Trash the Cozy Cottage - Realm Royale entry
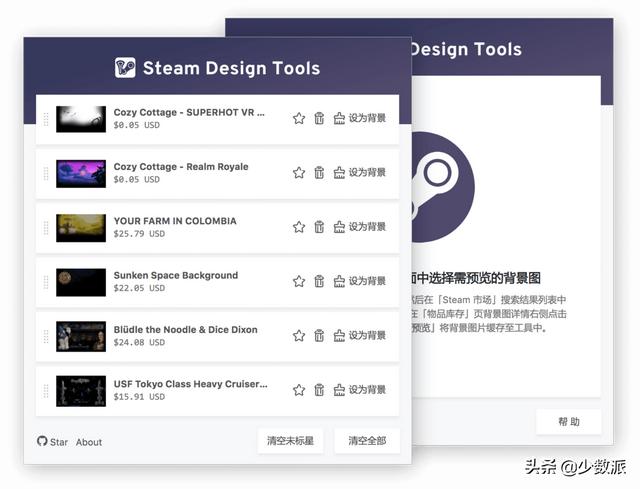640x489 pixels. pos(319,172)
